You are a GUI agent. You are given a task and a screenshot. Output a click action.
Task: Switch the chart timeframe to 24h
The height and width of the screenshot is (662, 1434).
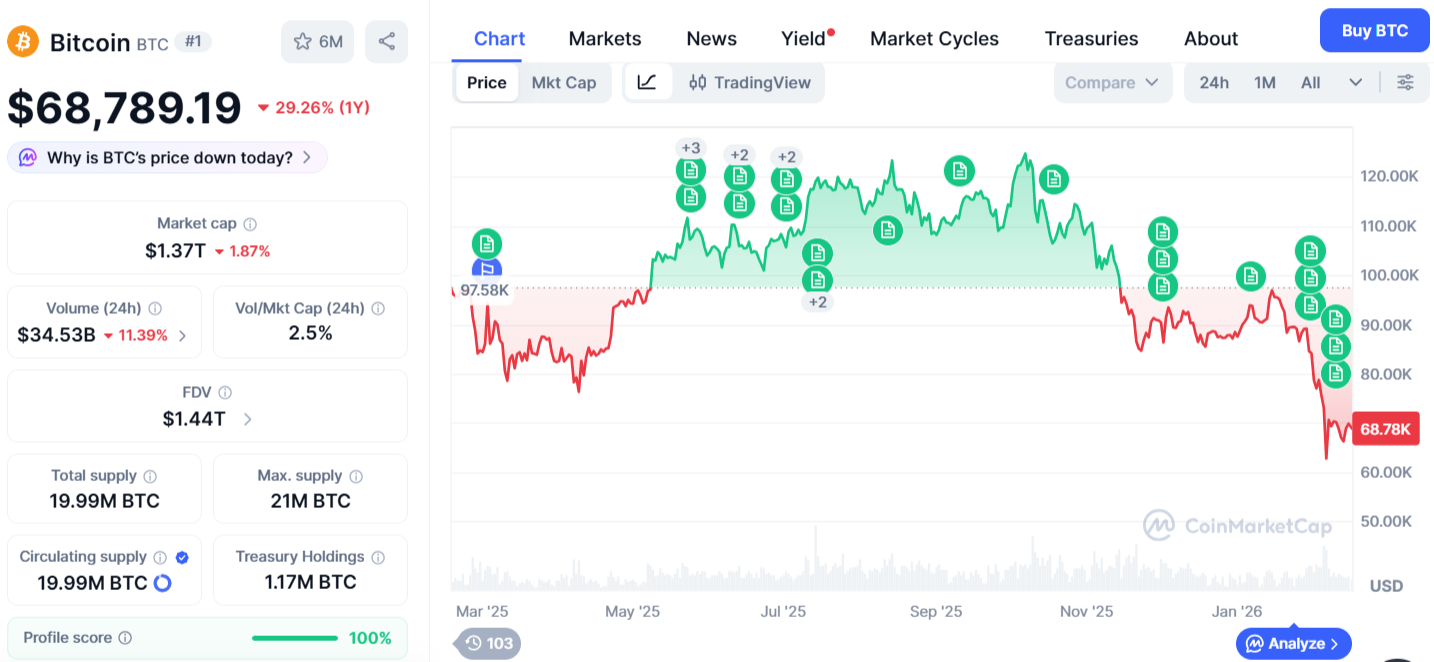[x=1214, y=82]
